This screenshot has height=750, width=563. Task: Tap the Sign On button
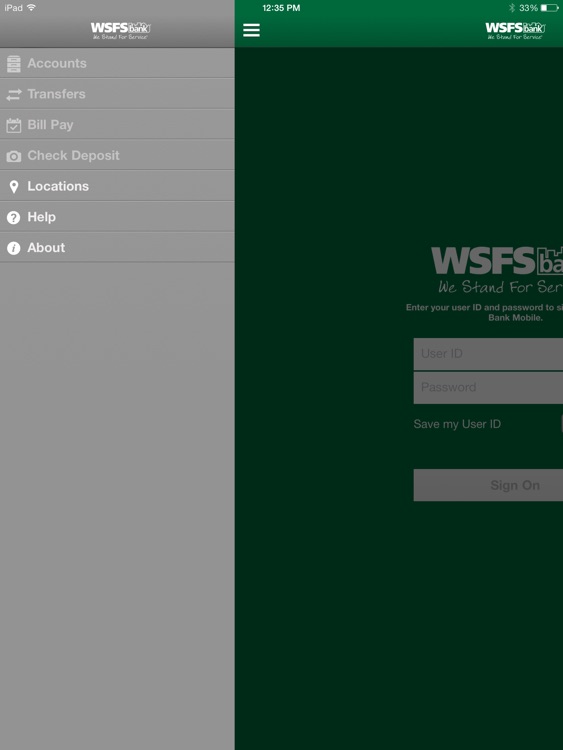click(488, 485)
